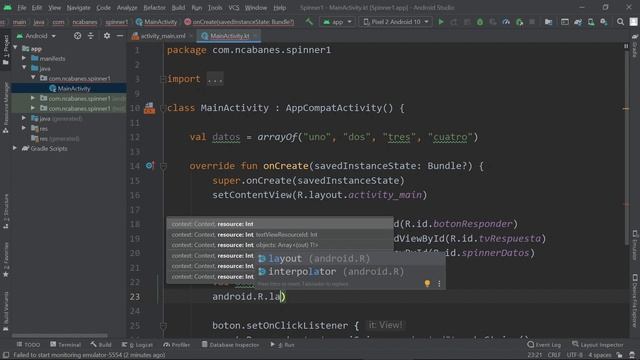Click MainActivity breadcrumb in navigation bar
Screen dimensions: 640x360
coord(157,22)
